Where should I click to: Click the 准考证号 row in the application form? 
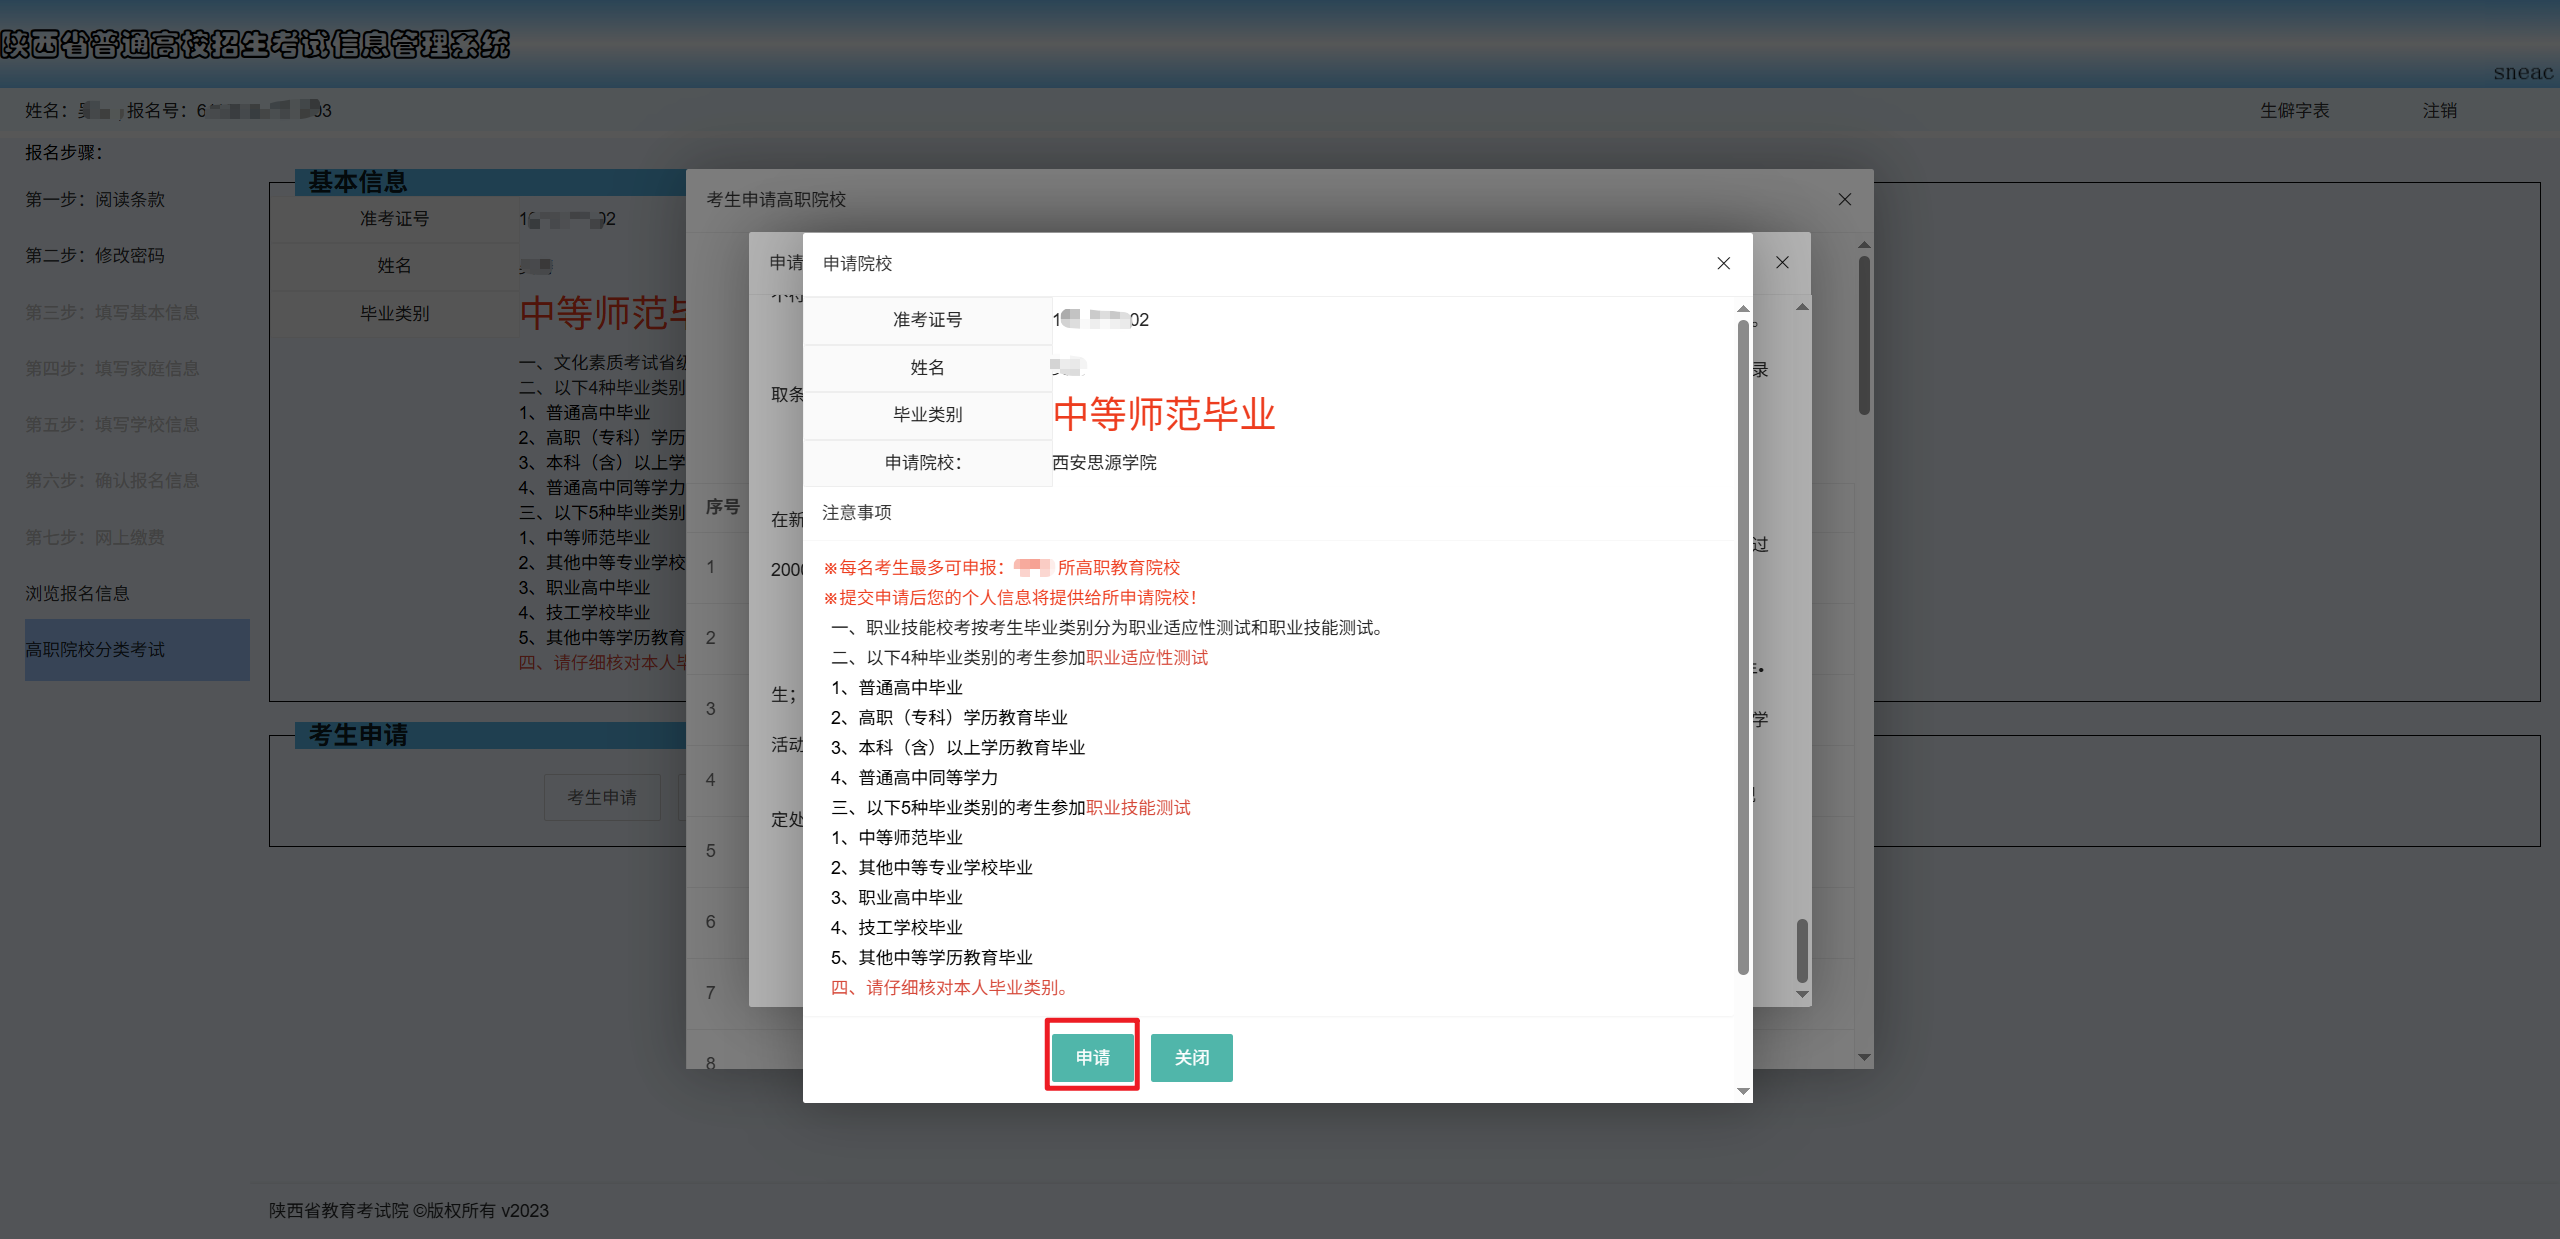(x=928, y=320)
